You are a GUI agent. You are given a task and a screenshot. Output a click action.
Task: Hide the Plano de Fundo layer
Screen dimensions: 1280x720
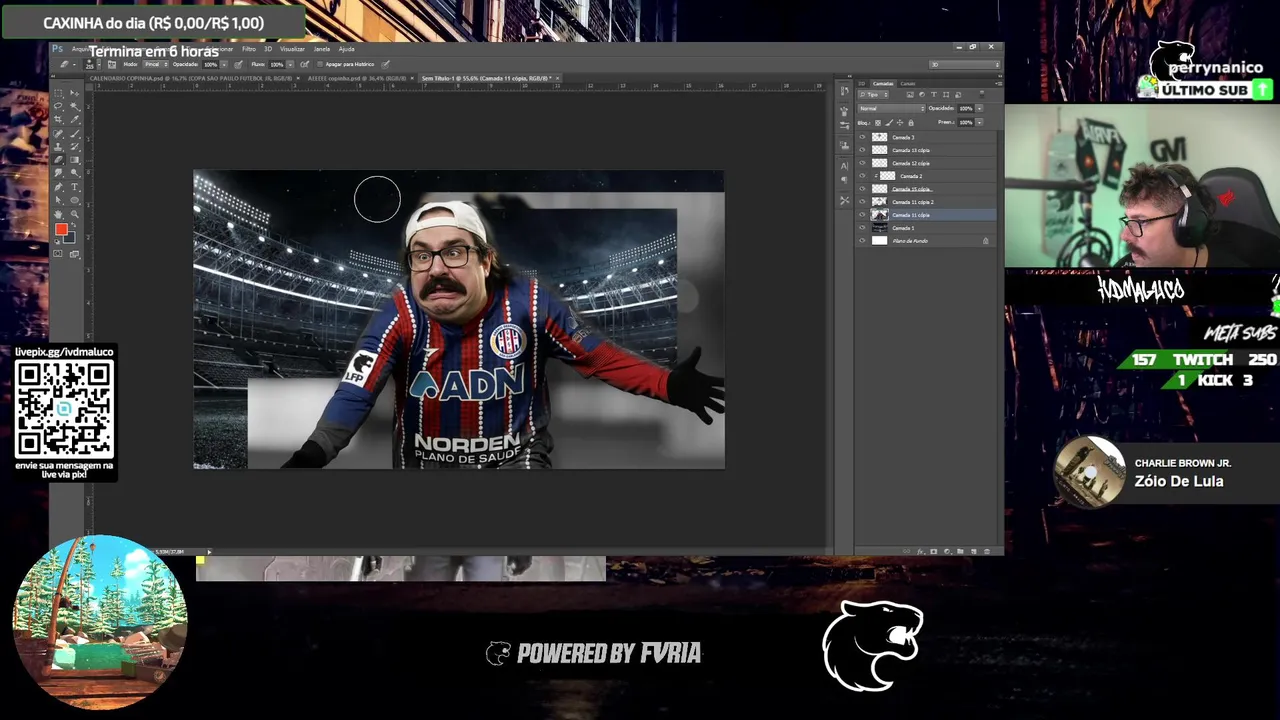[862, 241]
